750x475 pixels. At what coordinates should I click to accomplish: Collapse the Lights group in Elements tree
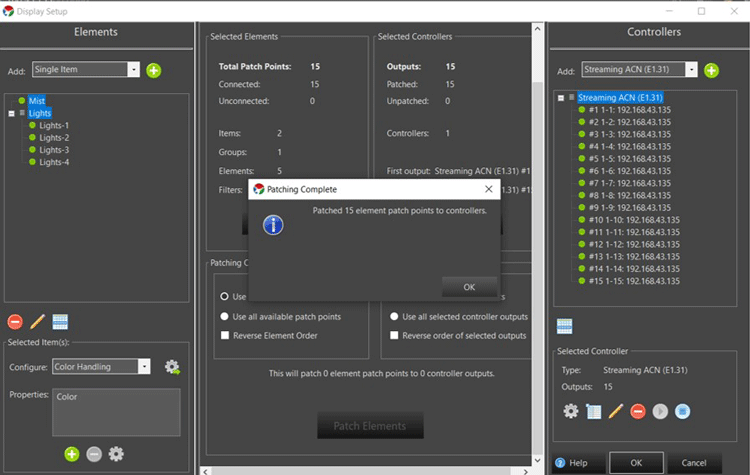coord(10,113)
